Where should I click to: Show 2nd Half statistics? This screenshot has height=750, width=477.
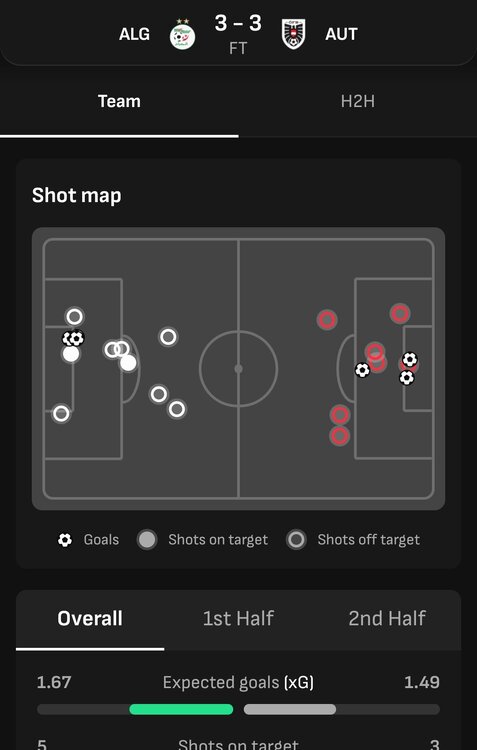point(387,618)
